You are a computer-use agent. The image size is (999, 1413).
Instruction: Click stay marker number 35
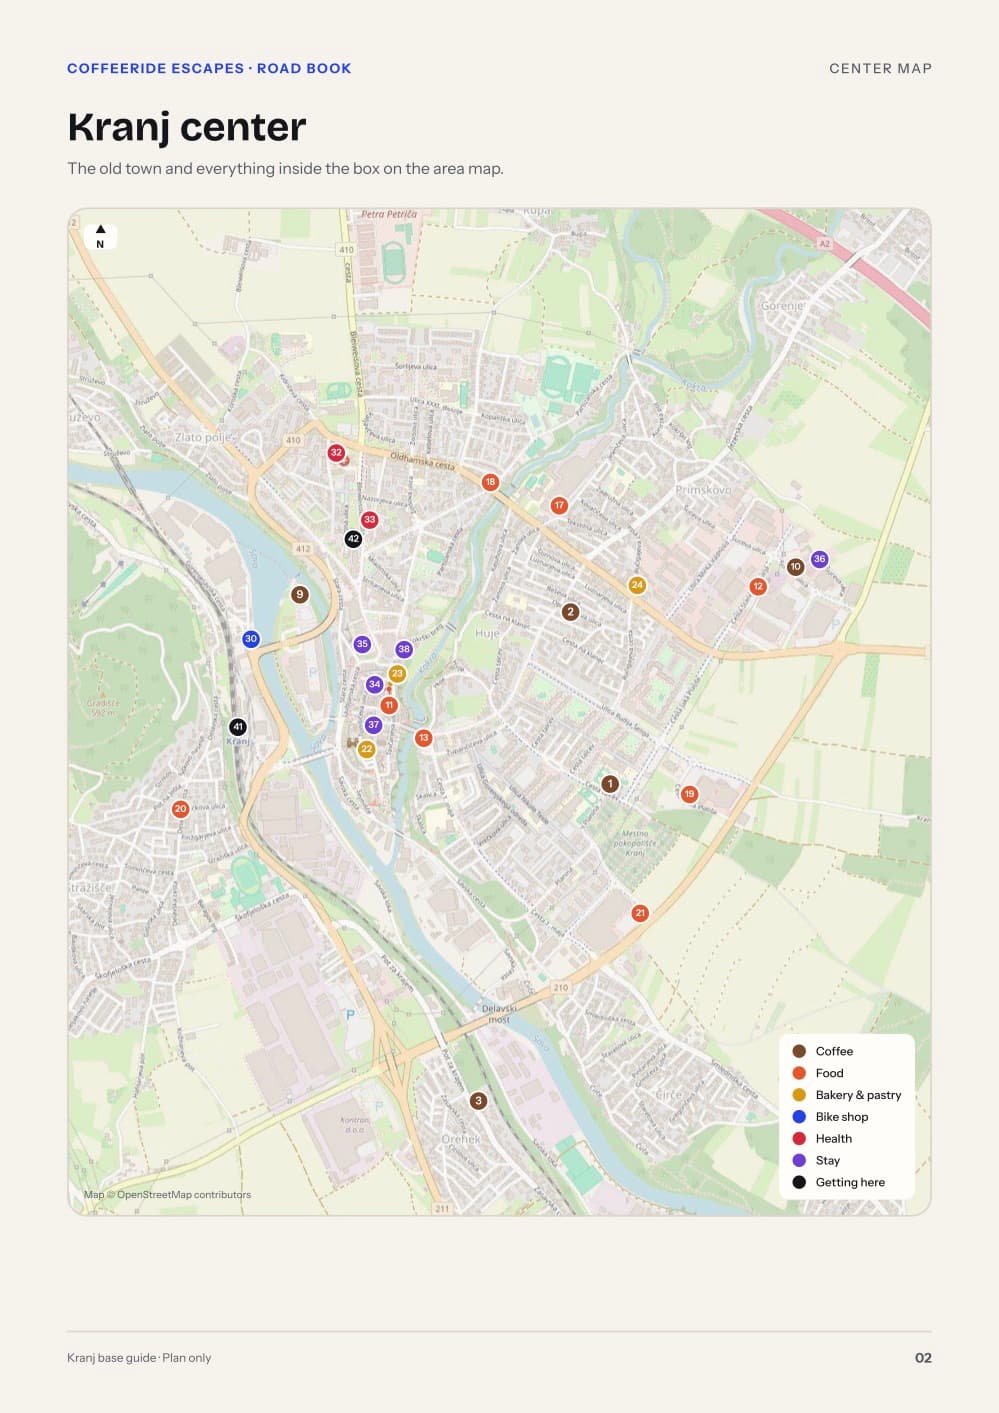pos(362,644)
